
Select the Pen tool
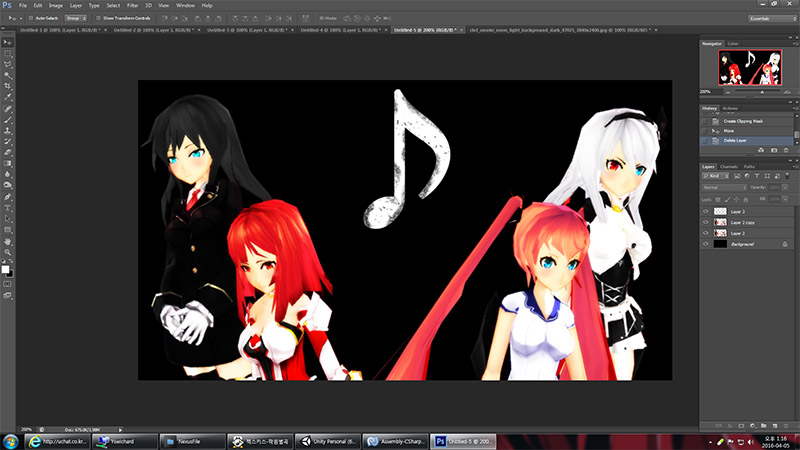click(x=8, y=197)
